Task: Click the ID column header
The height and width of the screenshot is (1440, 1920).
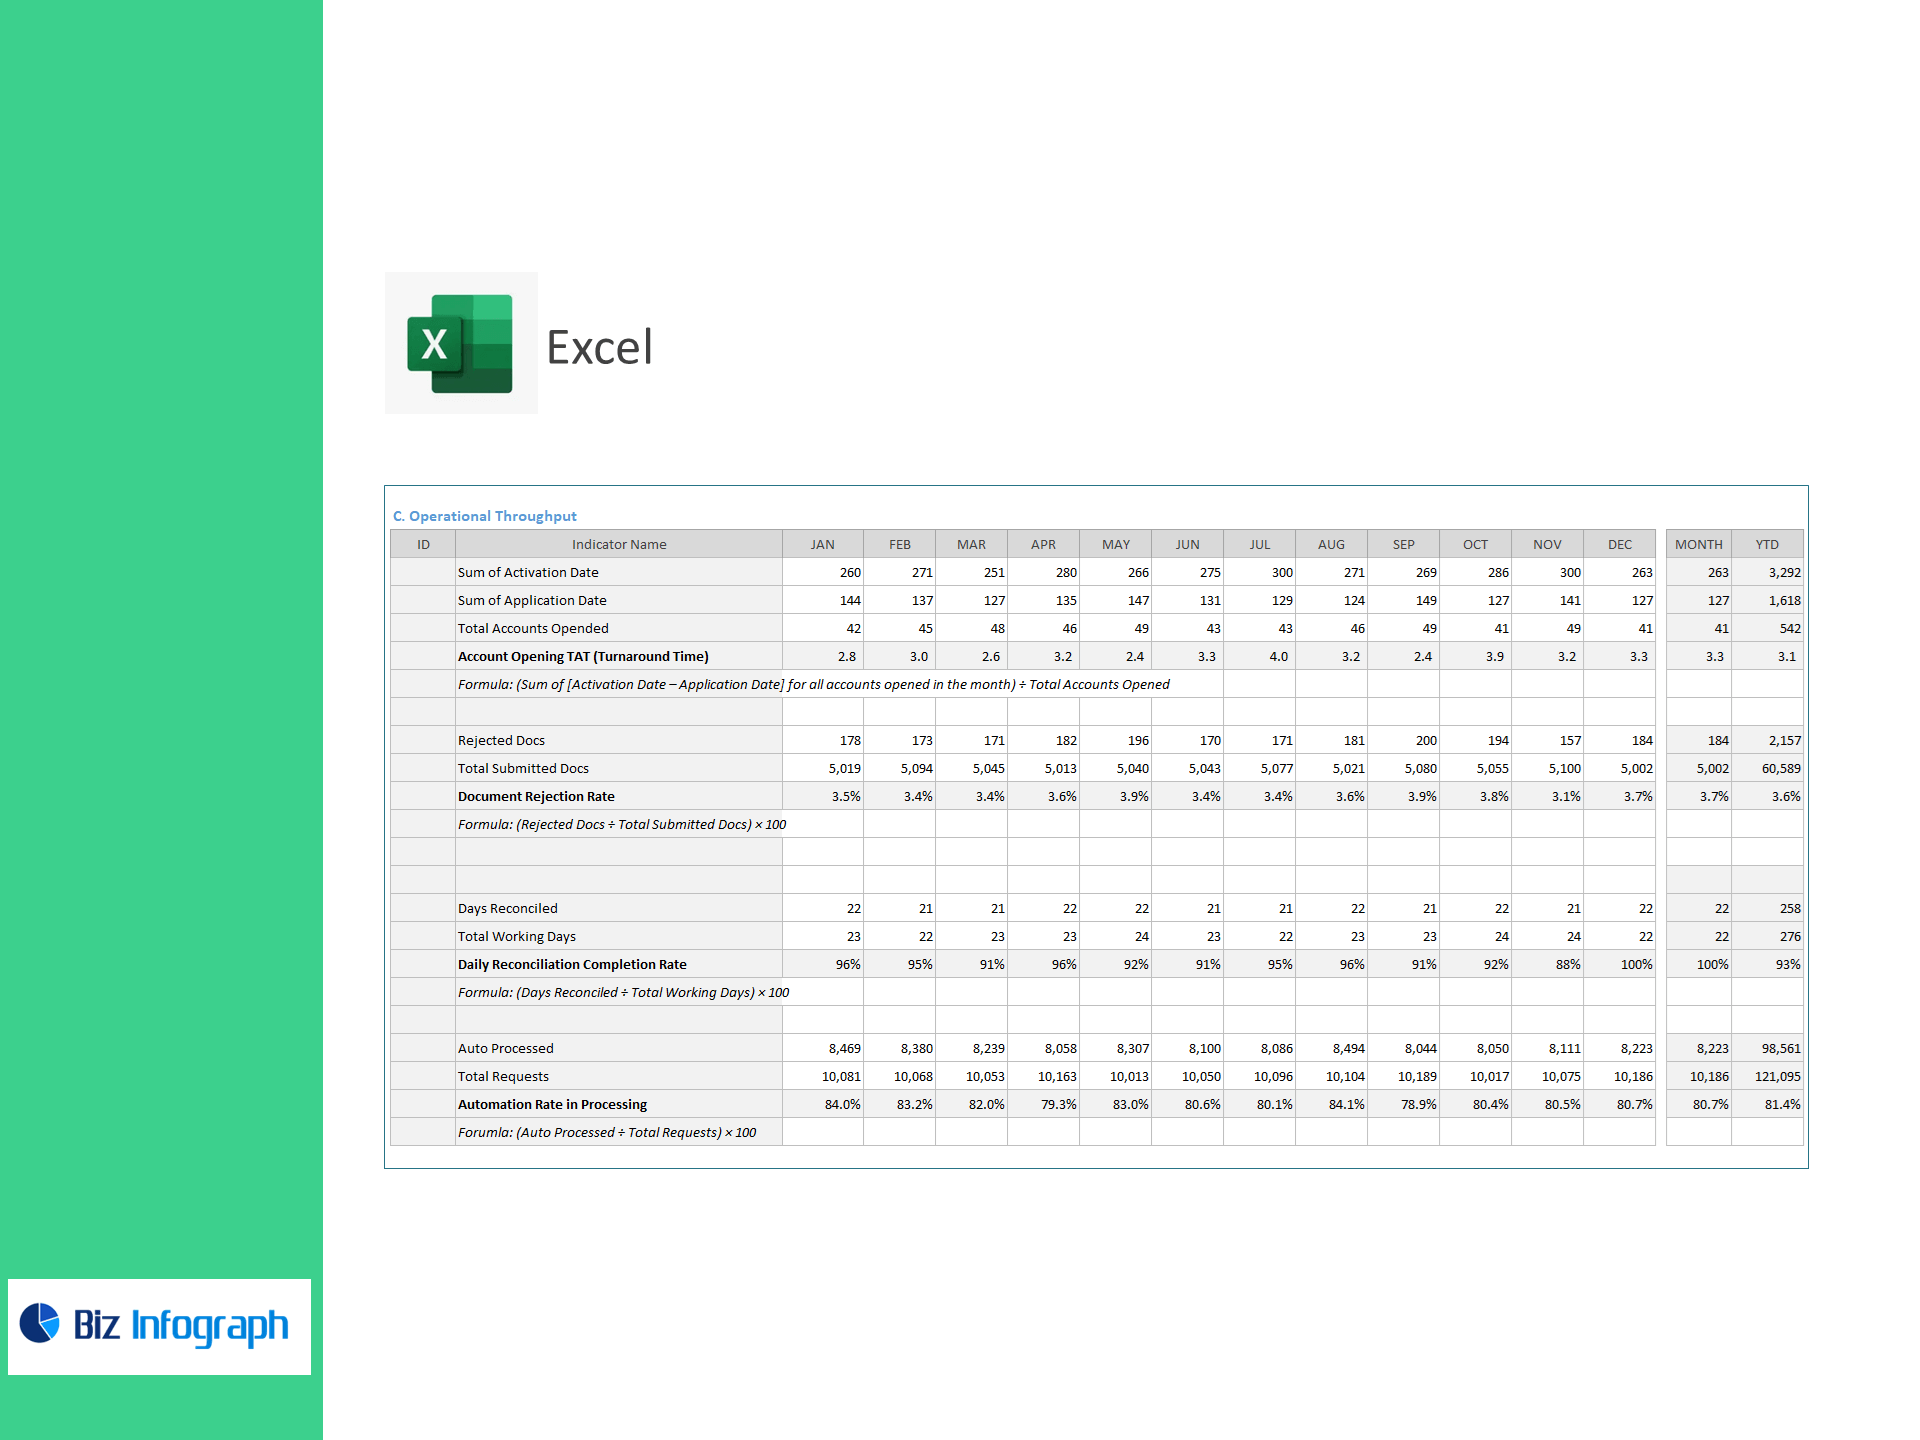Action: [423, 545]
